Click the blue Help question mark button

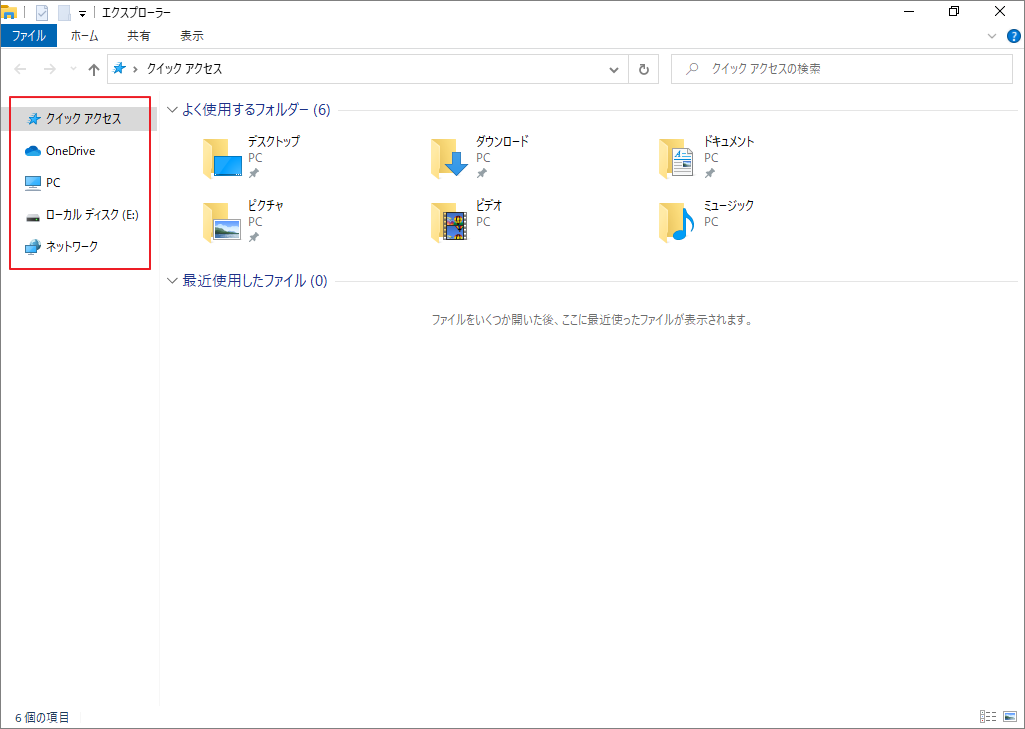click(1013, 35)
